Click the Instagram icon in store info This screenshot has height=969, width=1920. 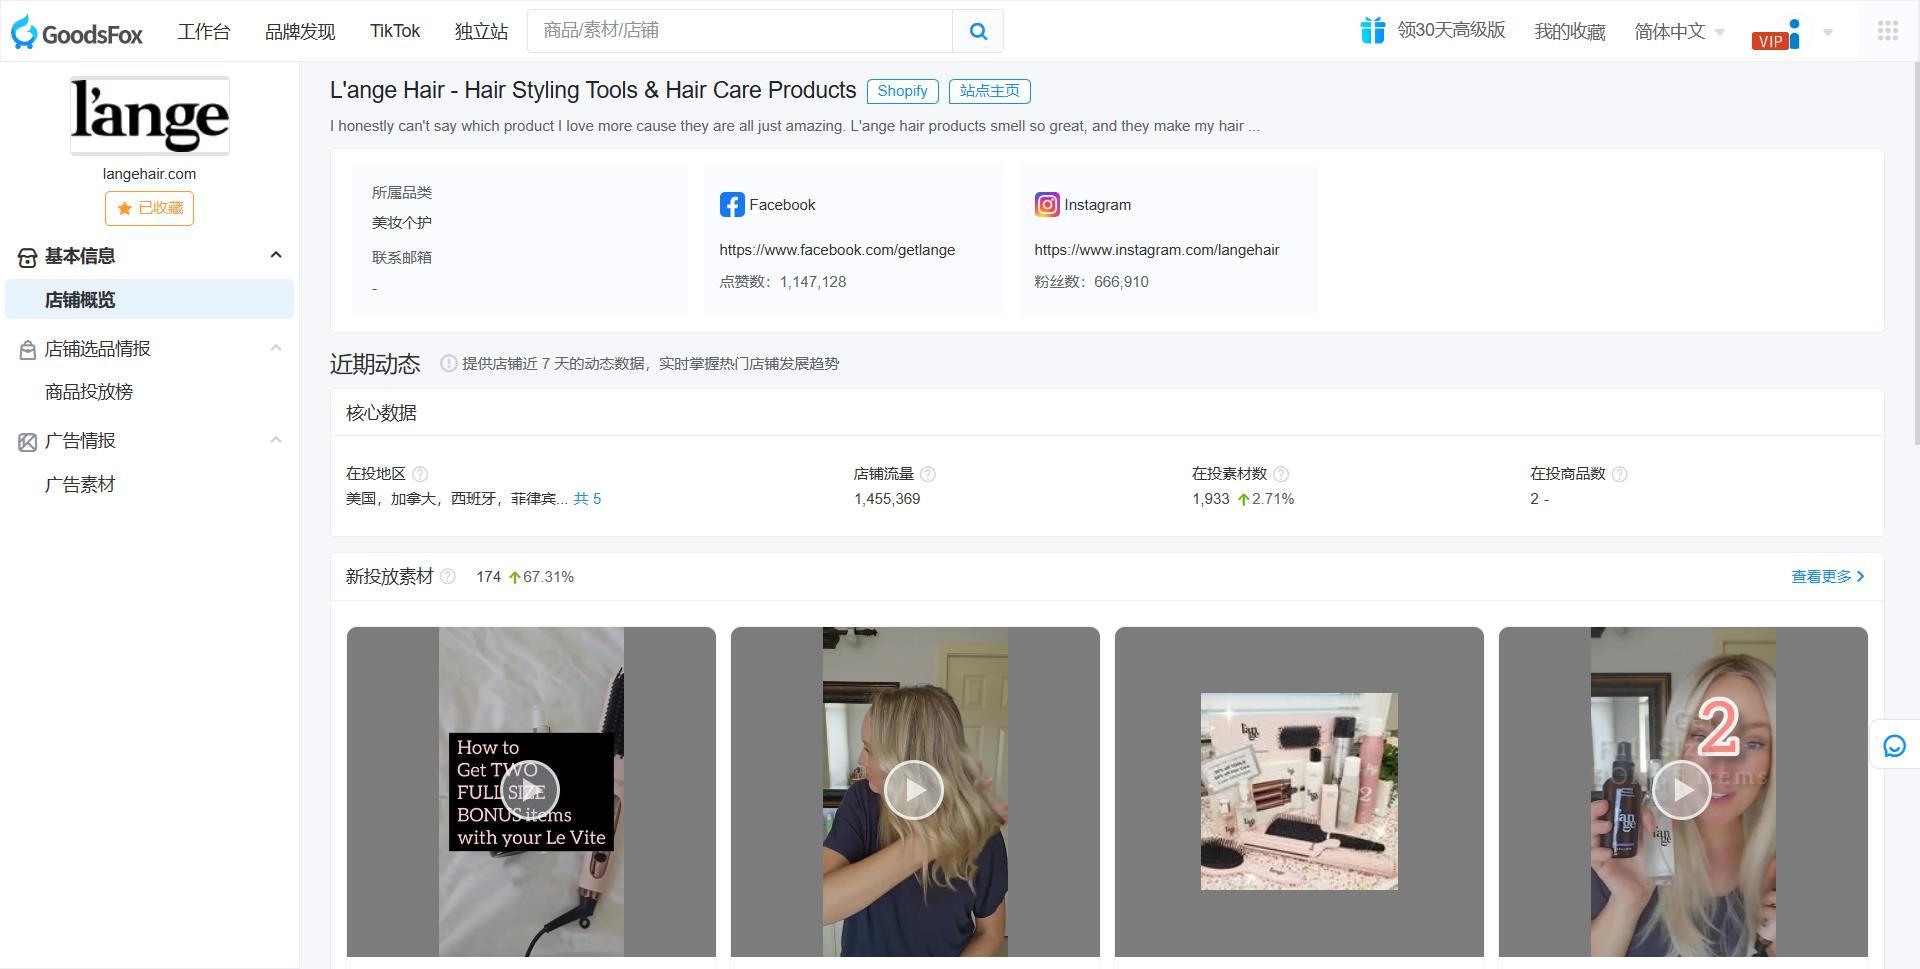tap(1047, 204)
